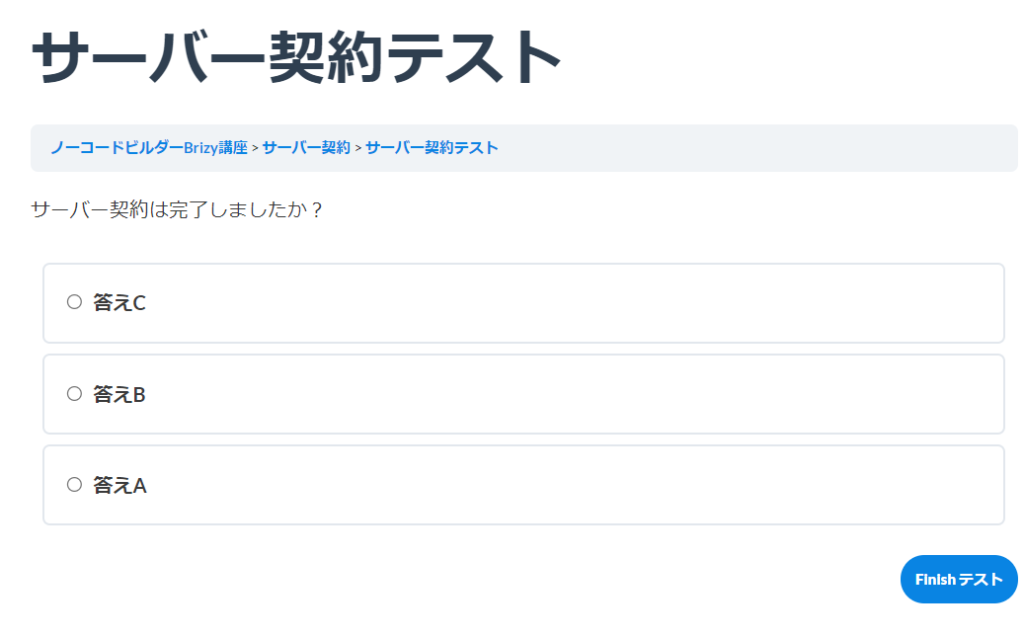Click the 答えB label text
The width and height of the screenshot is (1024, 637).
(119, 395)
